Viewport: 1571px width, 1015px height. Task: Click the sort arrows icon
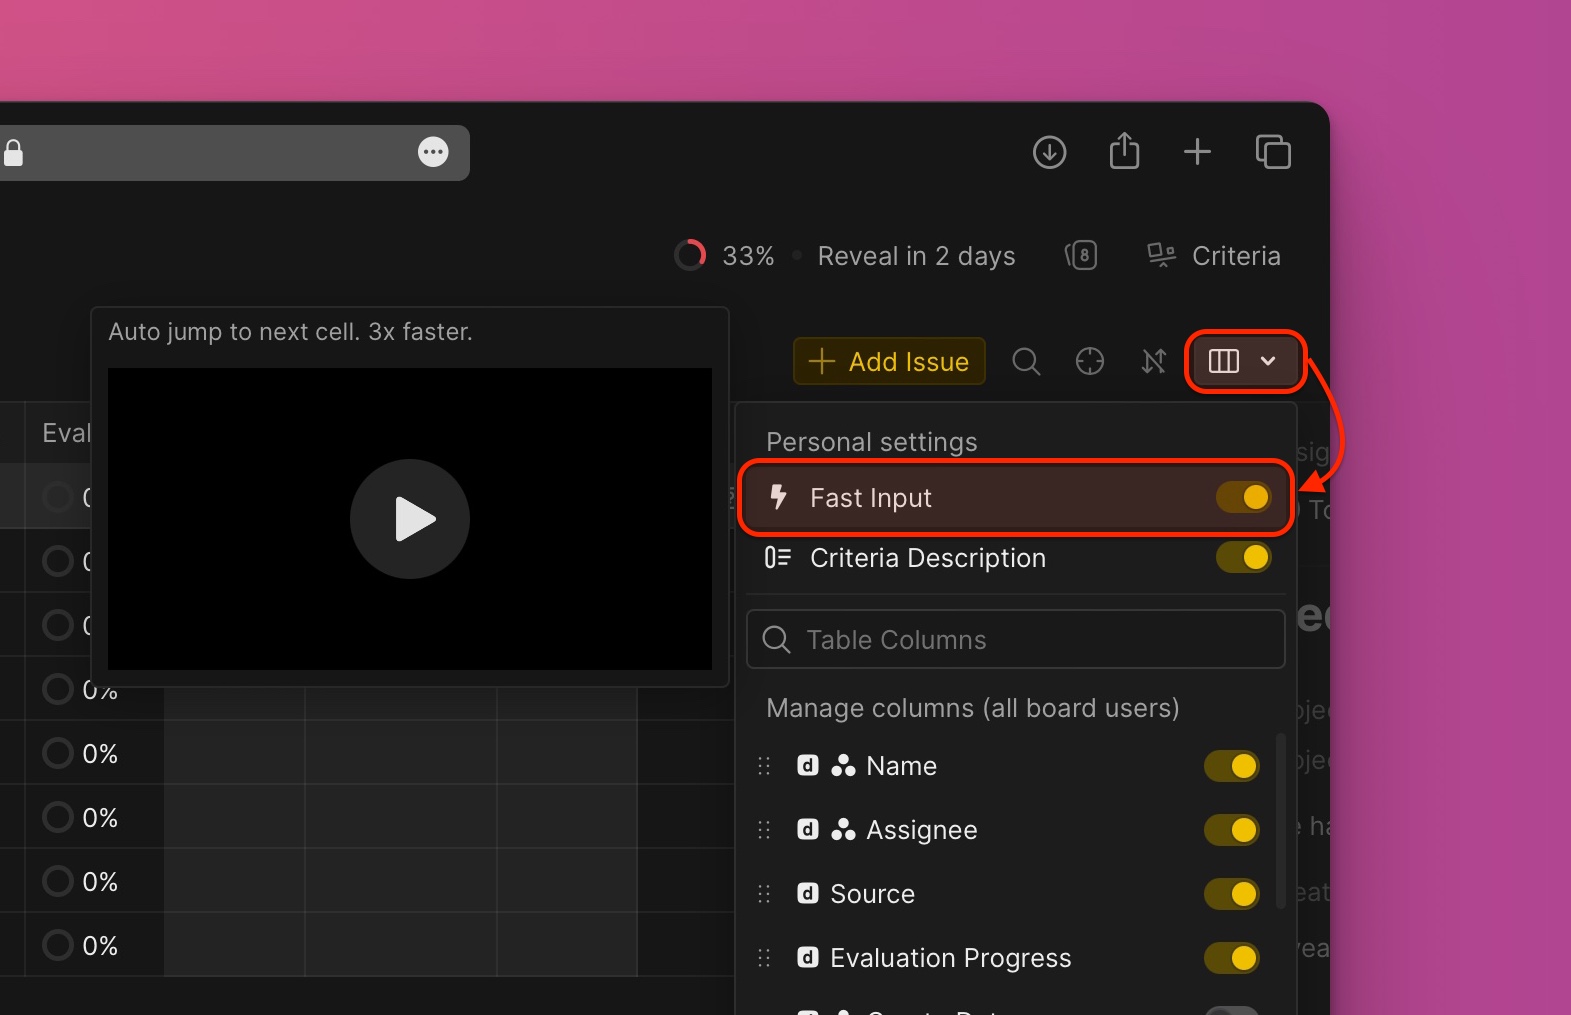(1153, 361)
